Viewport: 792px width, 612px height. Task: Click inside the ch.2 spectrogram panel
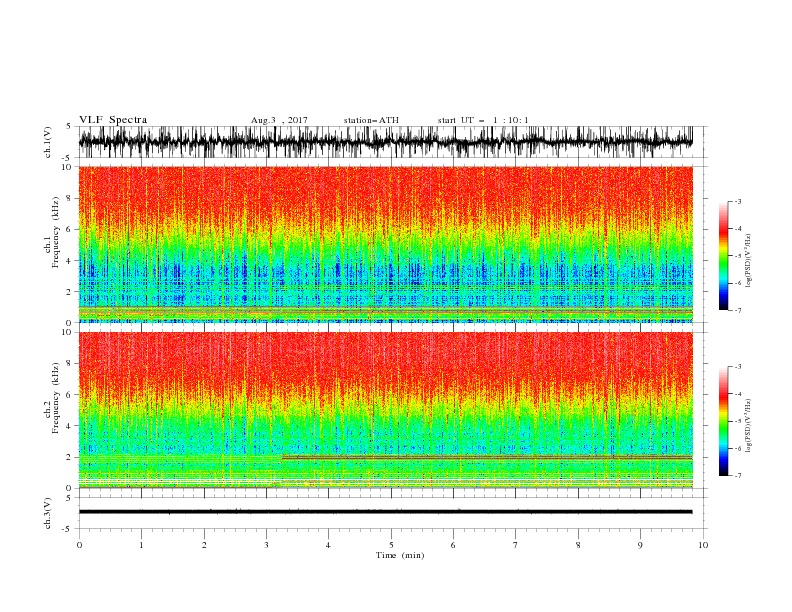(x=386, y=410)
